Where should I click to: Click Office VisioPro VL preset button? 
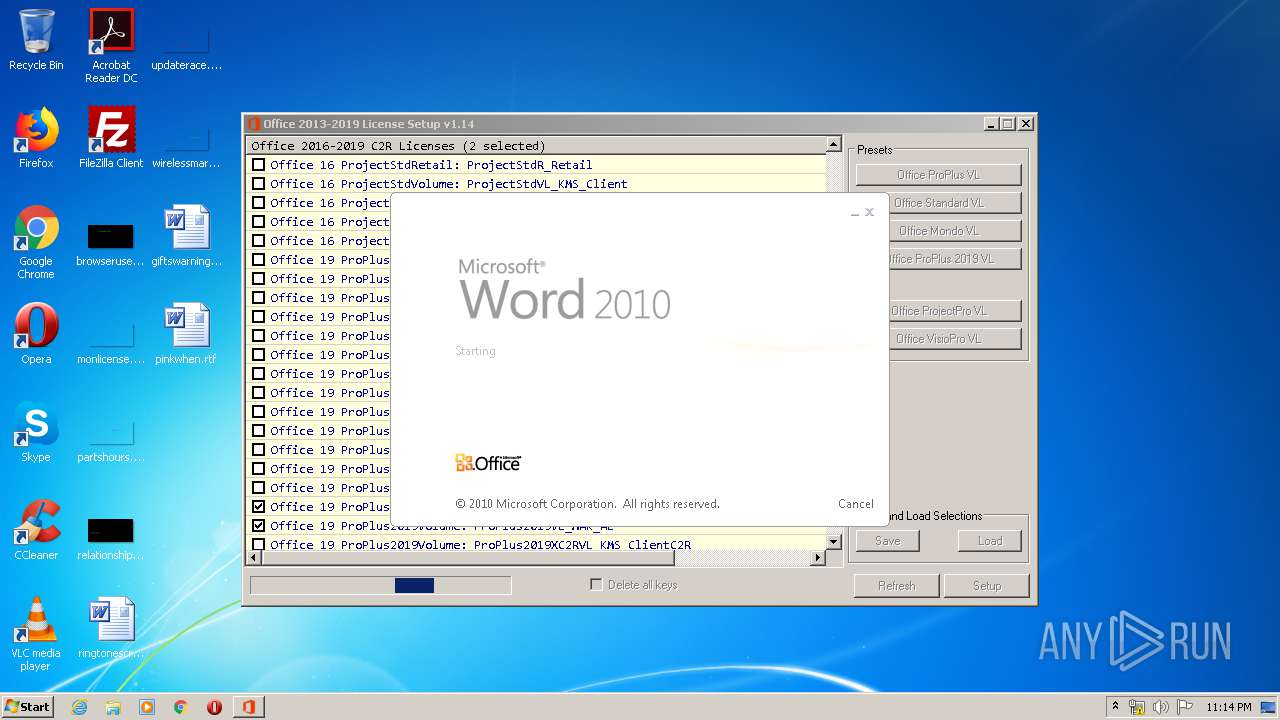pyautogui.click(x=938, y=339)
